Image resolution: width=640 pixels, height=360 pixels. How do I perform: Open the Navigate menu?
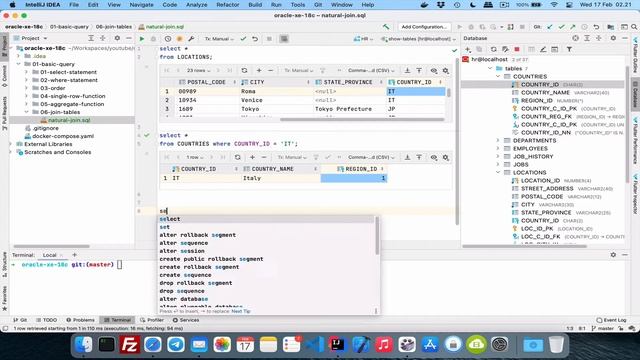(141, 5)
